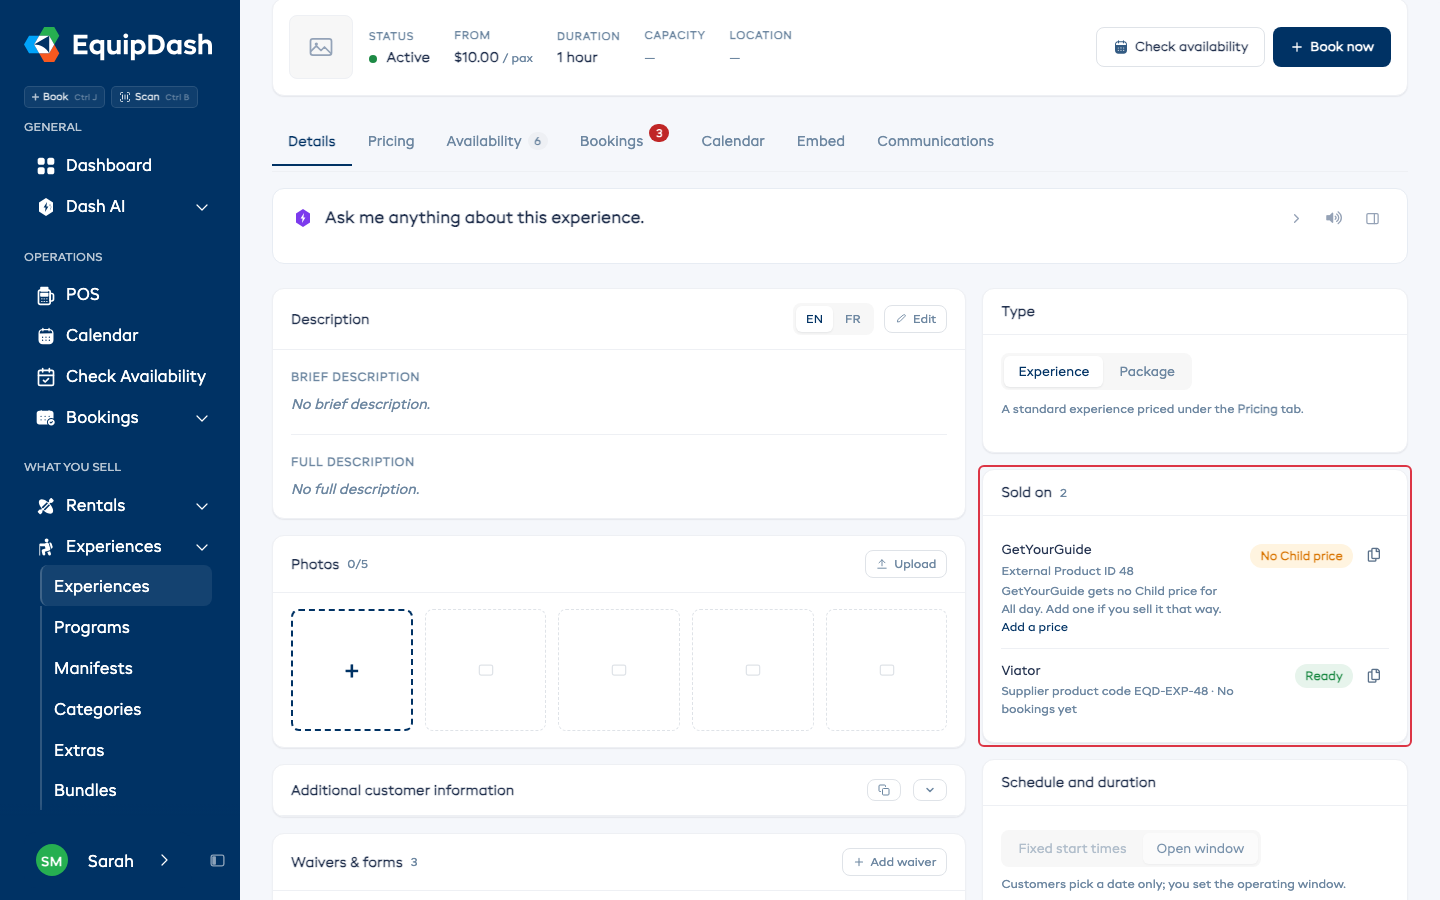The image size is (1440, 900).
Task: Click the copy icon in Additional customer information
Action: tap(884, 790)
